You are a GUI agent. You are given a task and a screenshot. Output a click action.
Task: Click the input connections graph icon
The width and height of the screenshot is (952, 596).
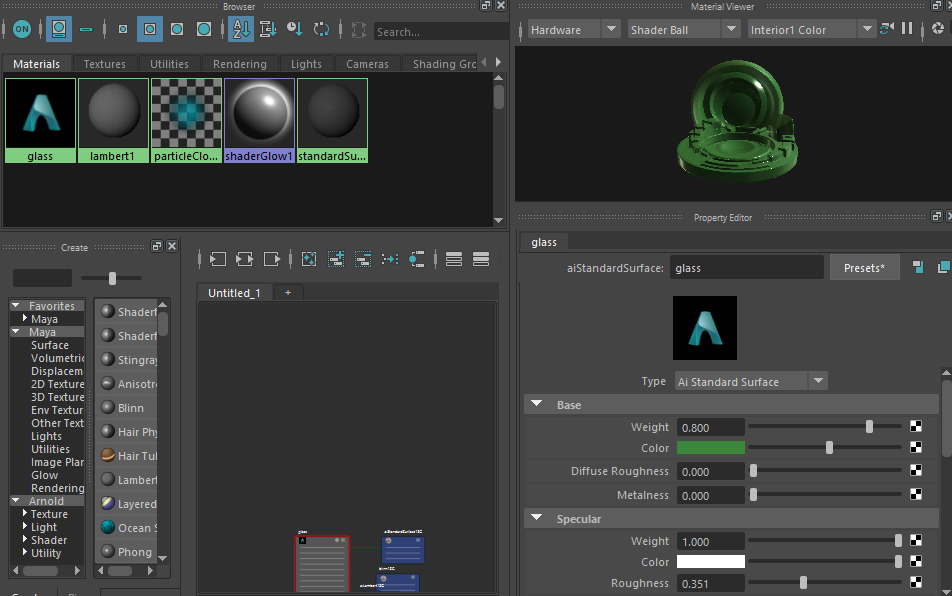pyautogui.click(x=218, y=259)
